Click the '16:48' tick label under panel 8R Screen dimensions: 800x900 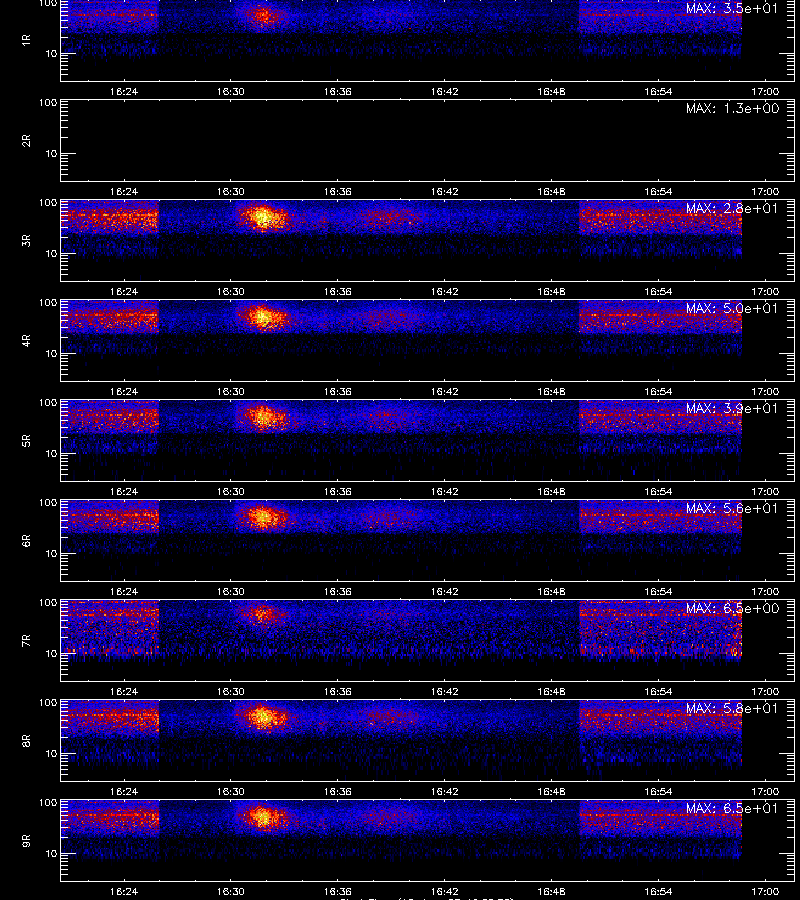(x=551, y=792)
